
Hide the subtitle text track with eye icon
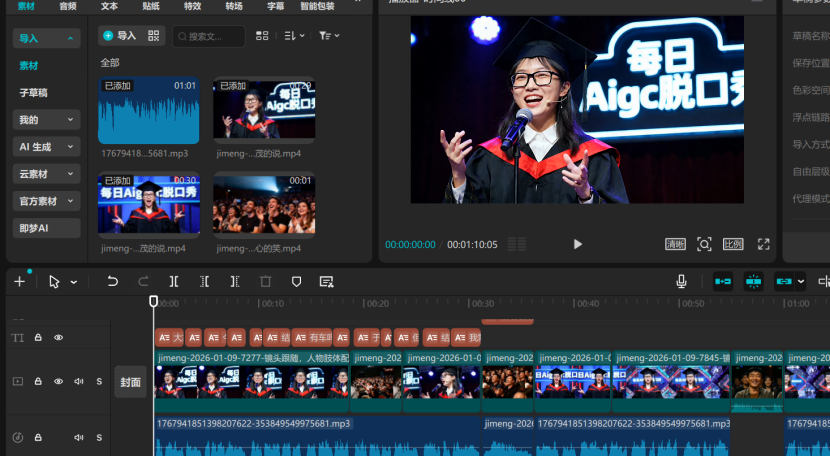(x=58, y=338)
